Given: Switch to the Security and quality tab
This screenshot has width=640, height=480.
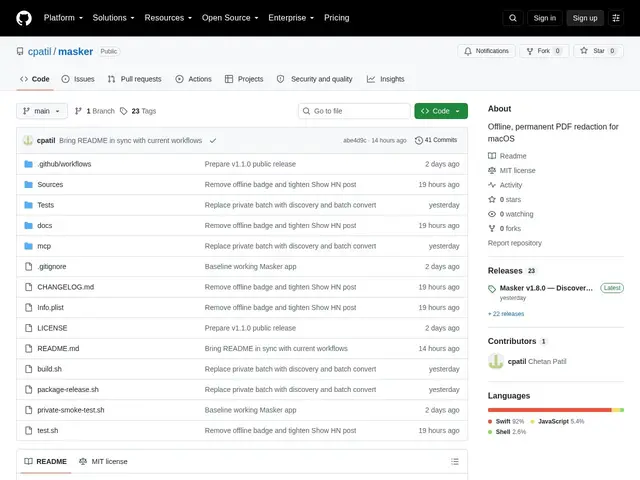Looking at the screenshot, I should (x=315, y=79).
